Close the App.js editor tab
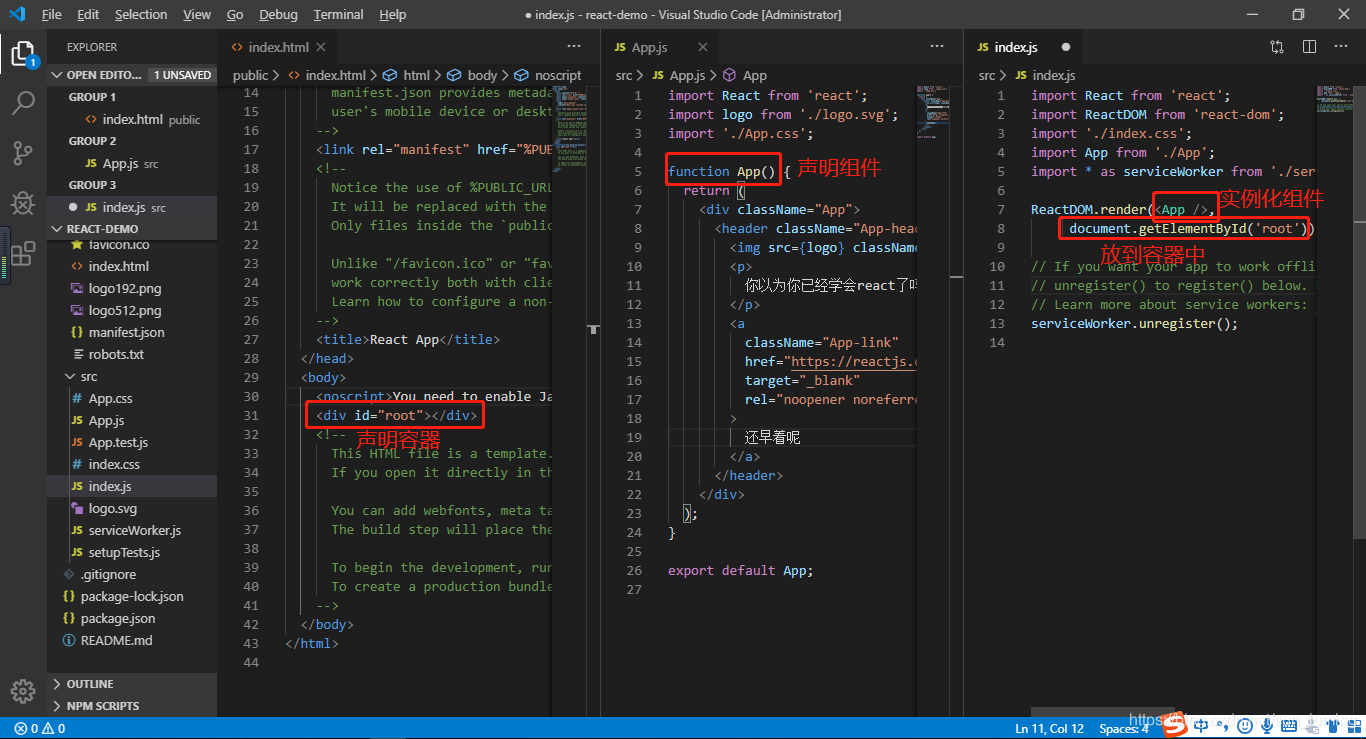Viewport: 1366px width, 739px height. click(703, 47)
